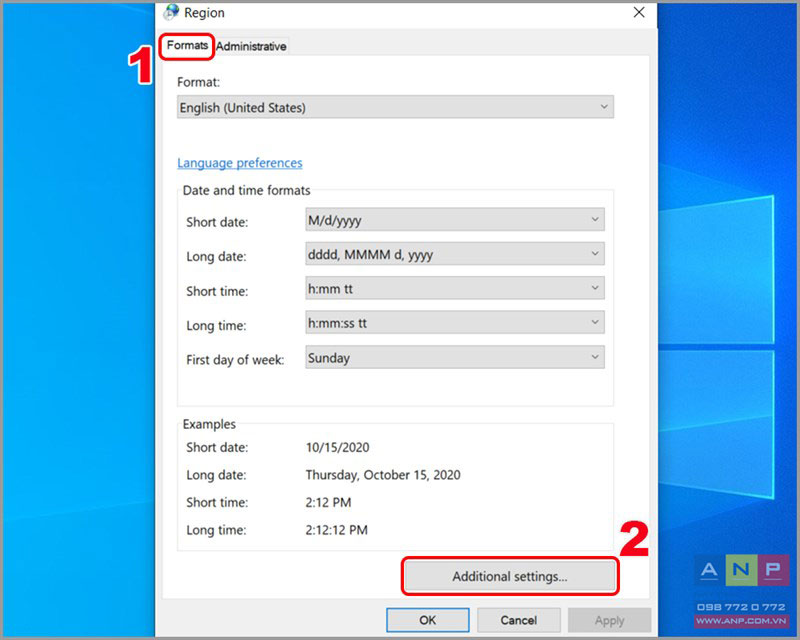The height and width of the screenshot is (640, 800).
Task: Switch to the Administrative tab
Action: [x=251, y=46]
